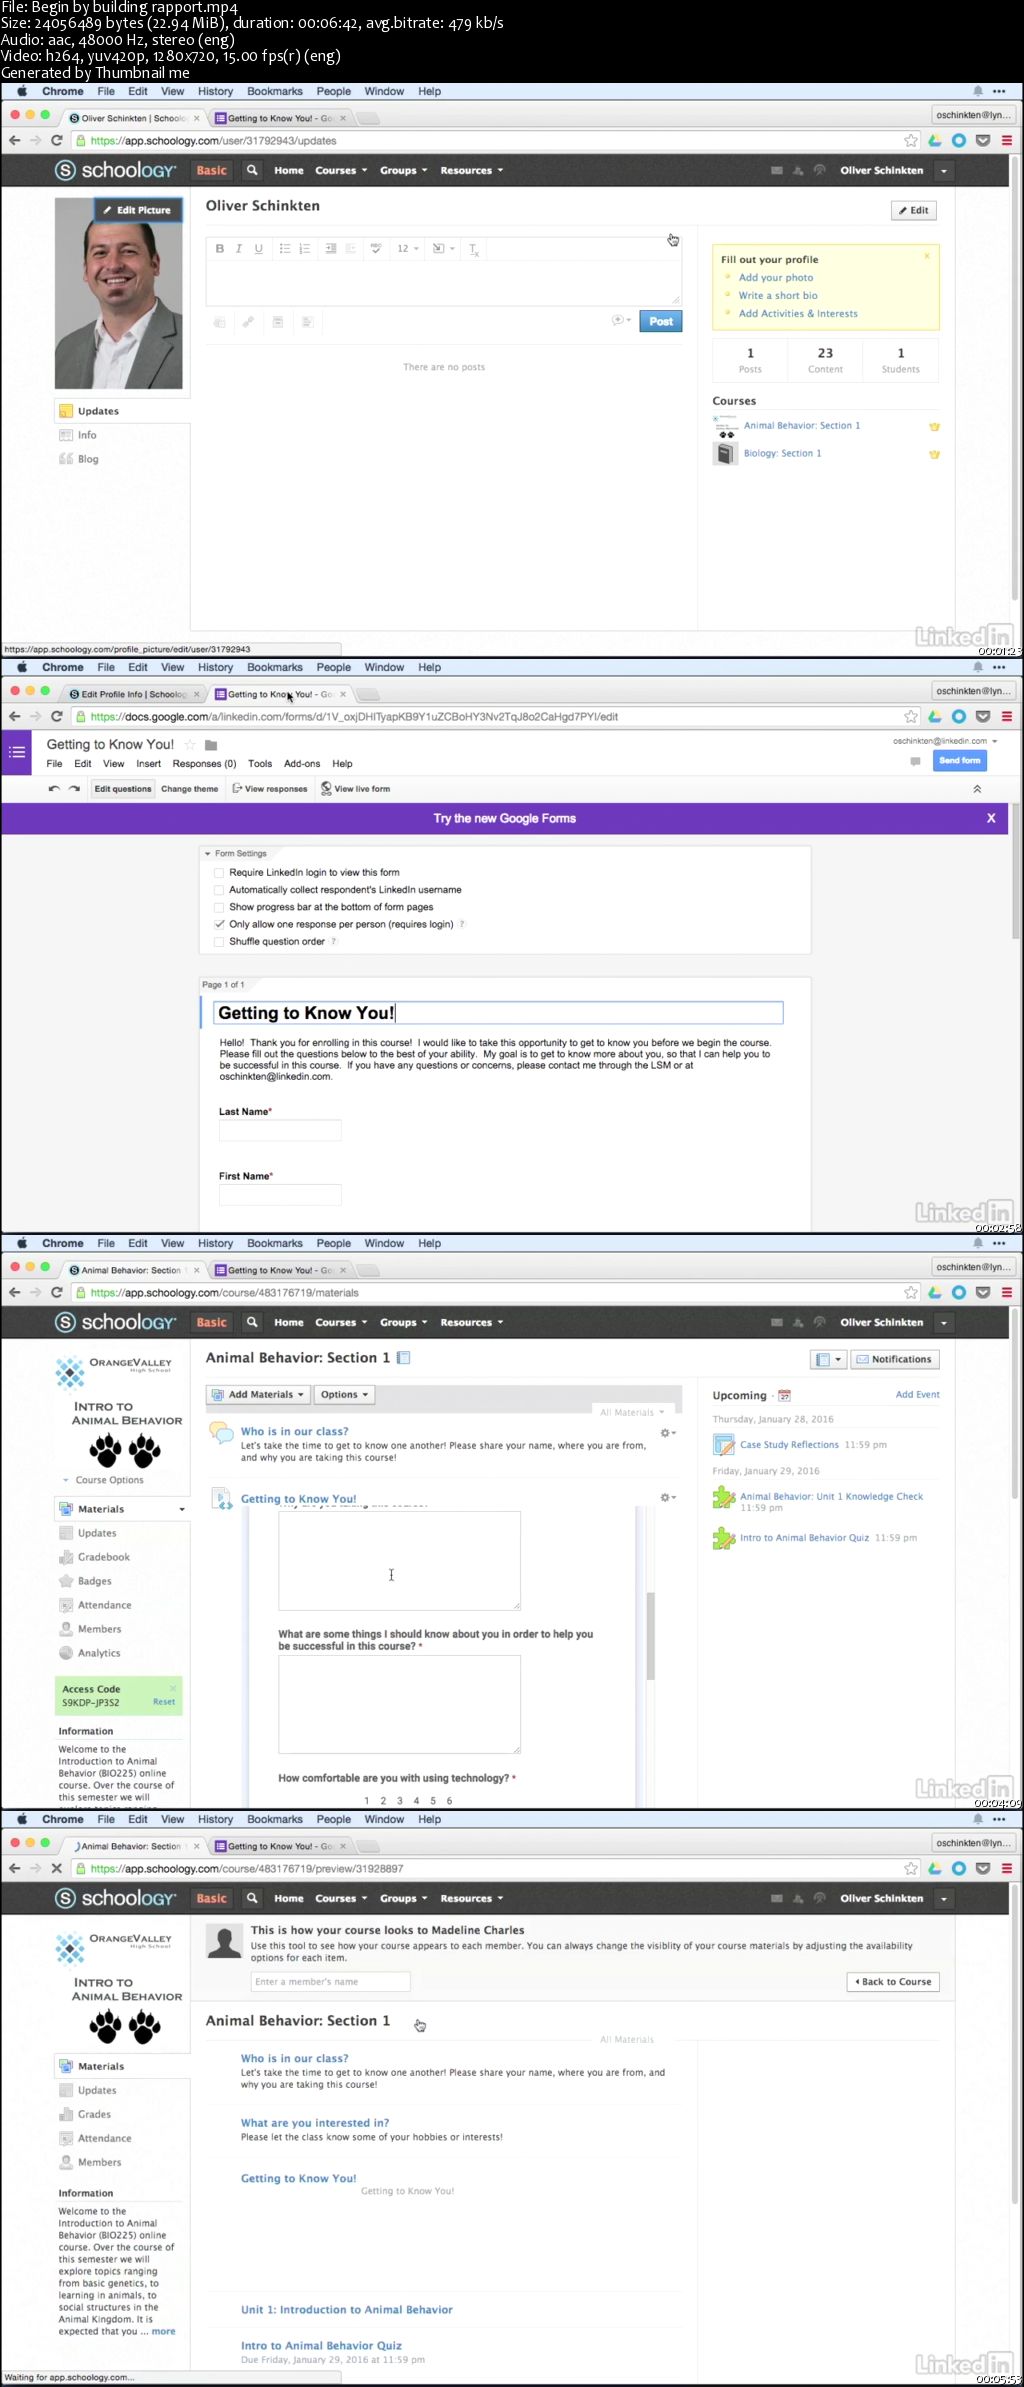Open the Tools menu in Google Forms
Image resolution: width=1024 pixels, height=2387 pixels.
[x=260, y=764]
